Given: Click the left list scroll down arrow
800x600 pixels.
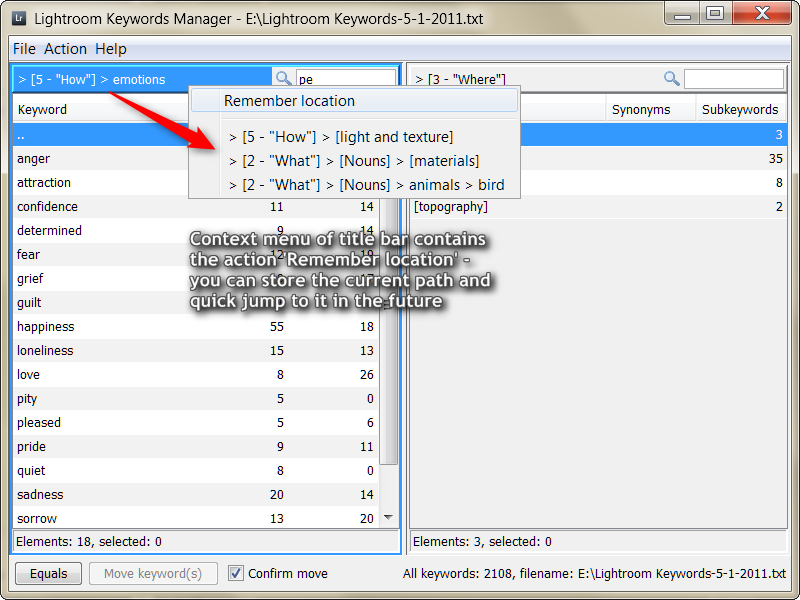Looking at the screenshot, I should click(388, 517).
